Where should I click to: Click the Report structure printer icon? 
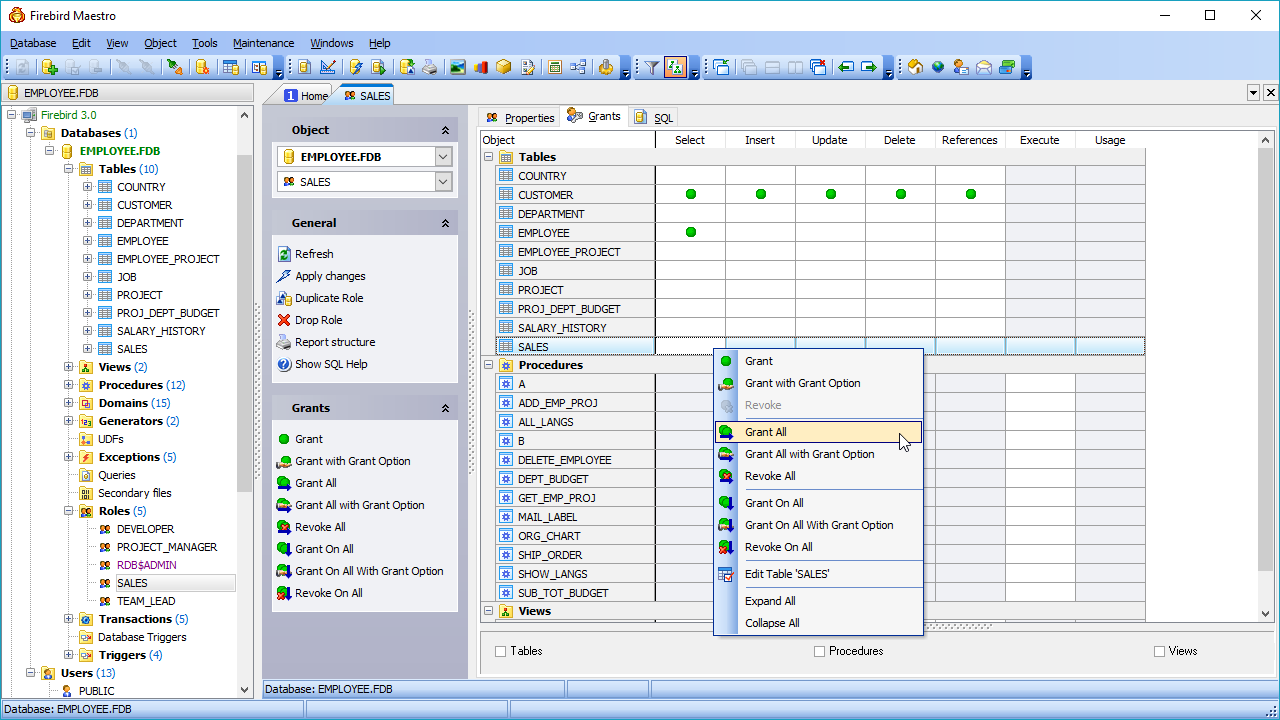(284, 342)
